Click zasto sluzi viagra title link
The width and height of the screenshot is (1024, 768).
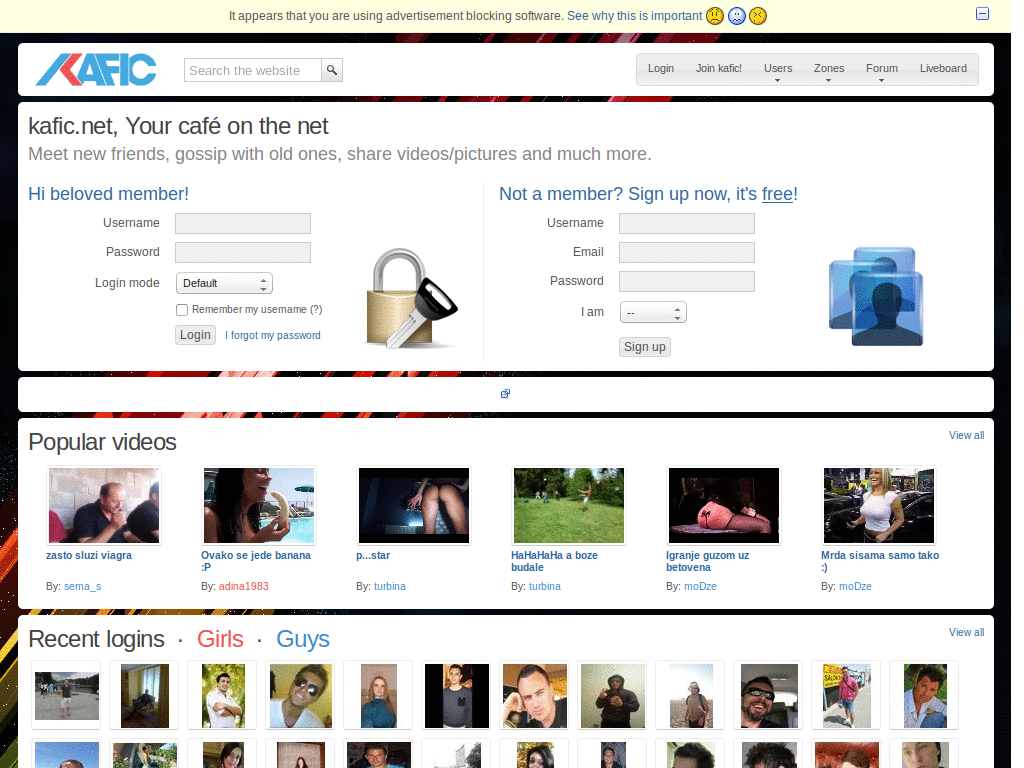pyautogui.click(x=89, y=556)
